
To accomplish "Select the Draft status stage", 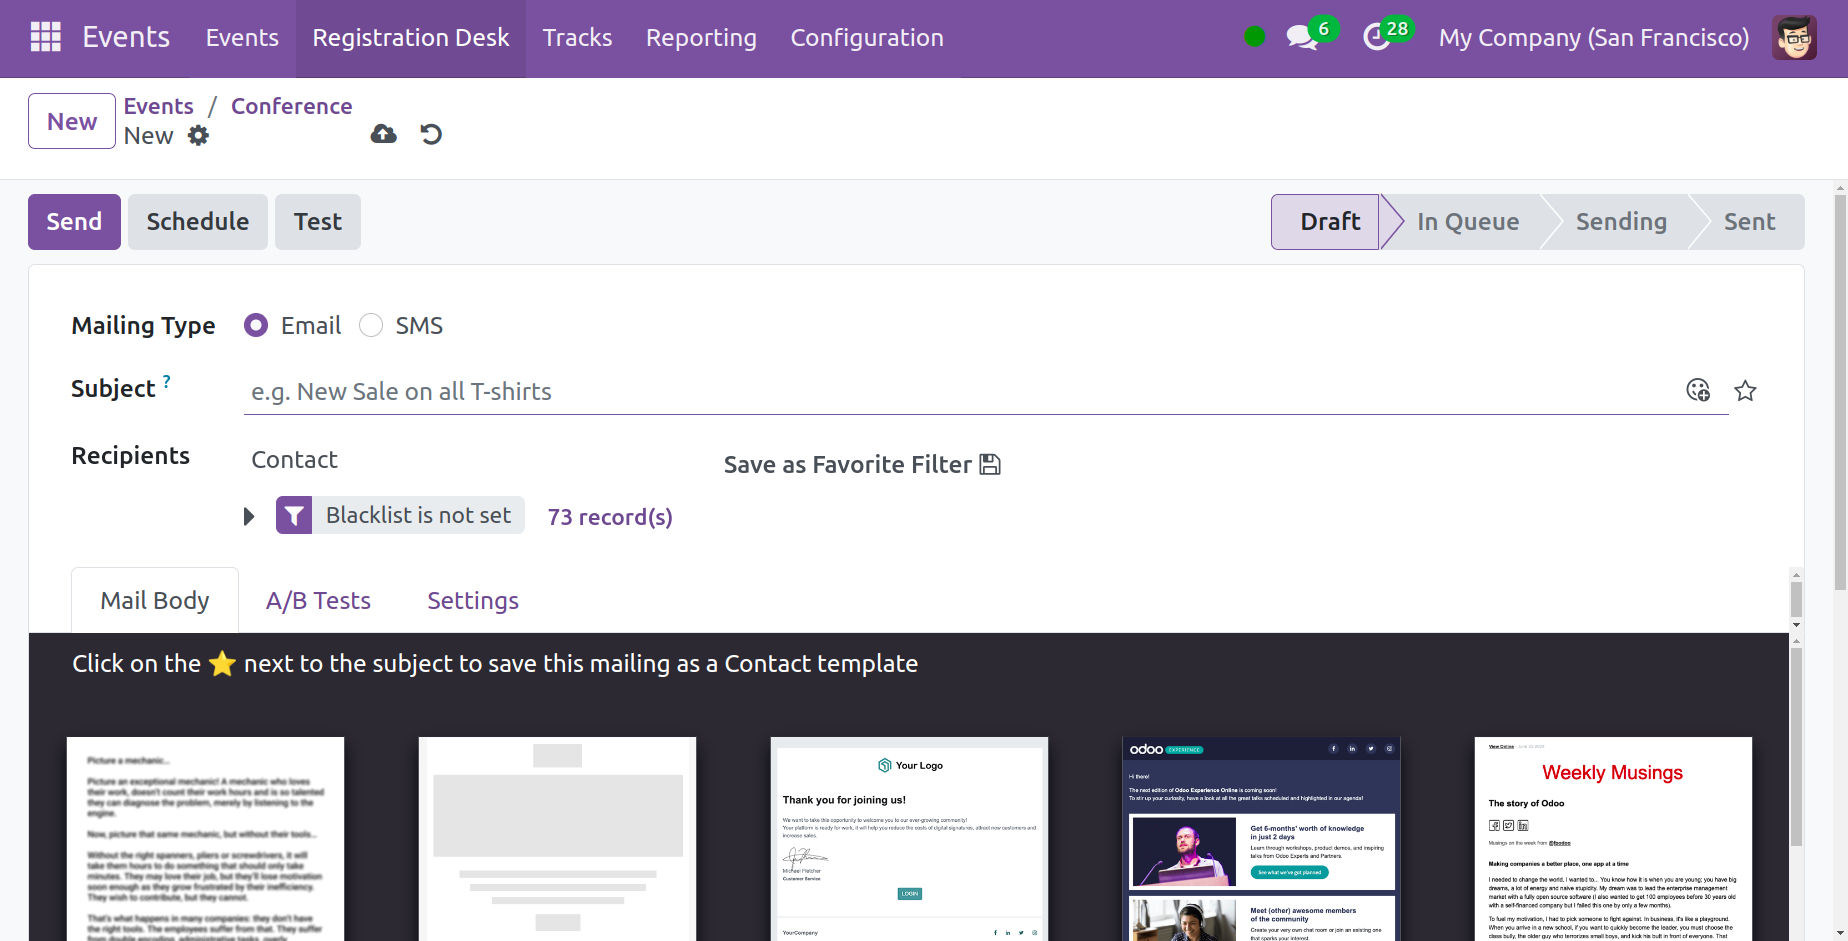I will coord(1326,221).
